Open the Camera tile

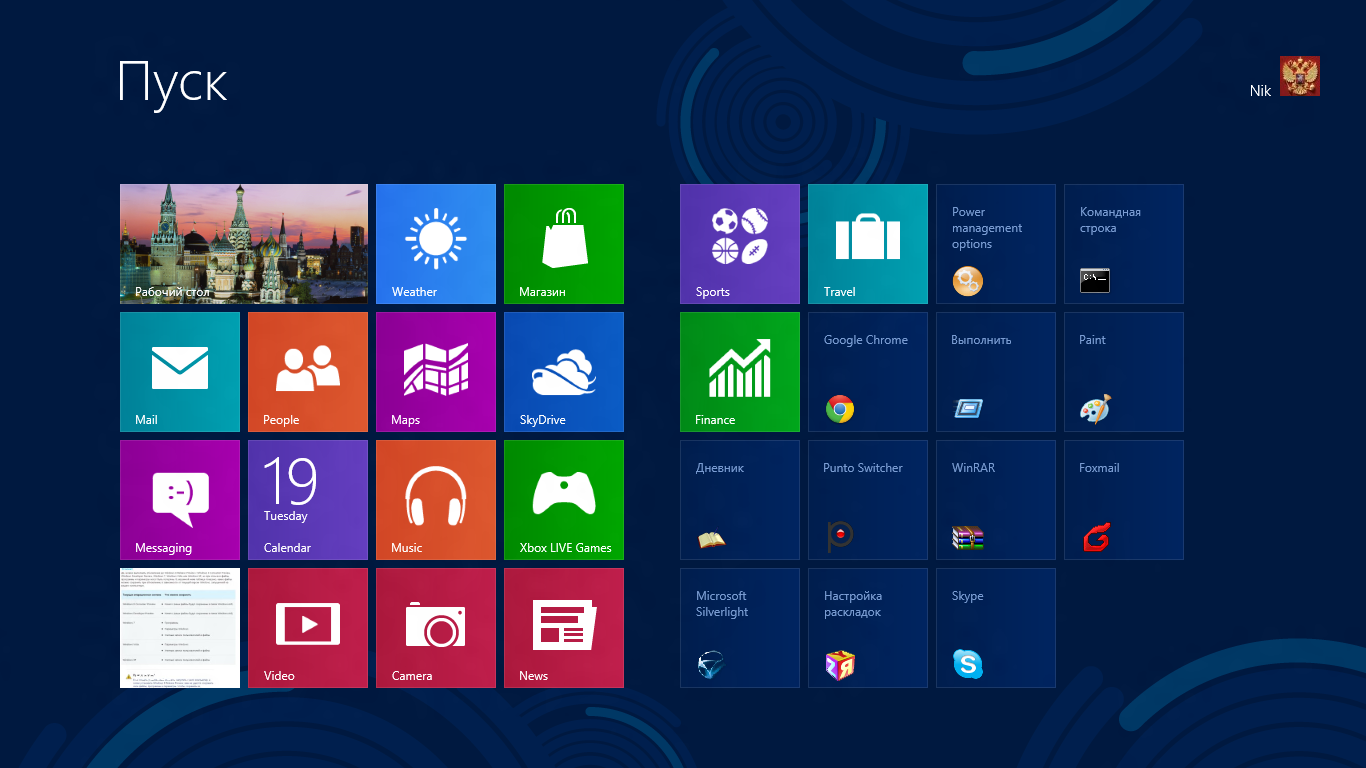click(x=436, y=628)
